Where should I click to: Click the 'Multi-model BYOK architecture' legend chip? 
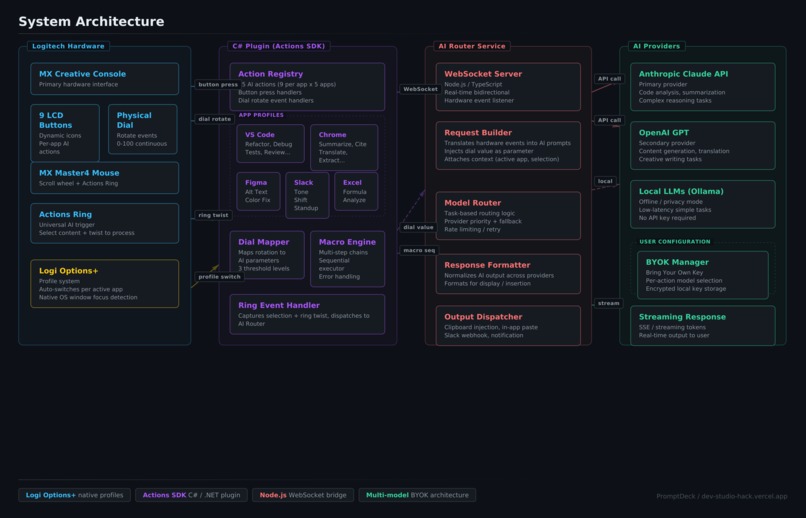pyautogui.click(x=417, y=495)
